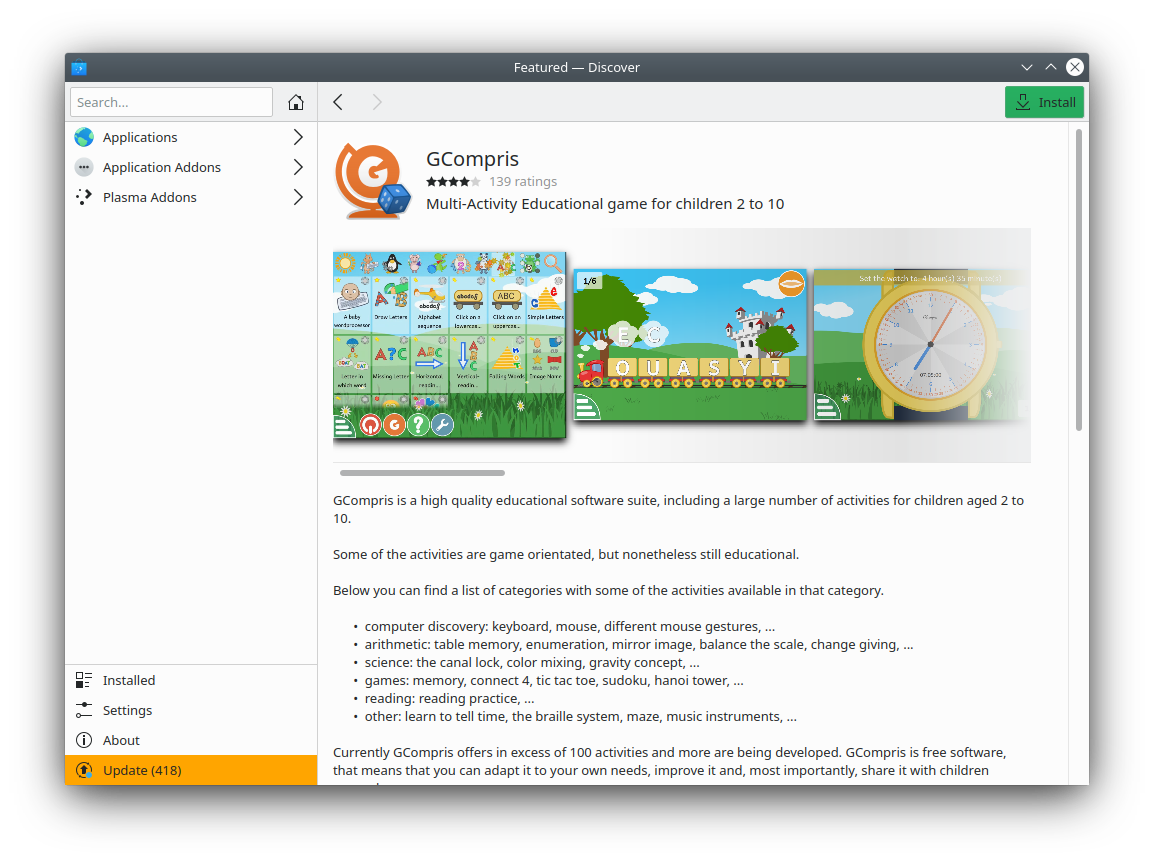Click the Multi-Activity Educational game subtitle
The width and height of the screenshot is (1154, 862).
point(605,204)
